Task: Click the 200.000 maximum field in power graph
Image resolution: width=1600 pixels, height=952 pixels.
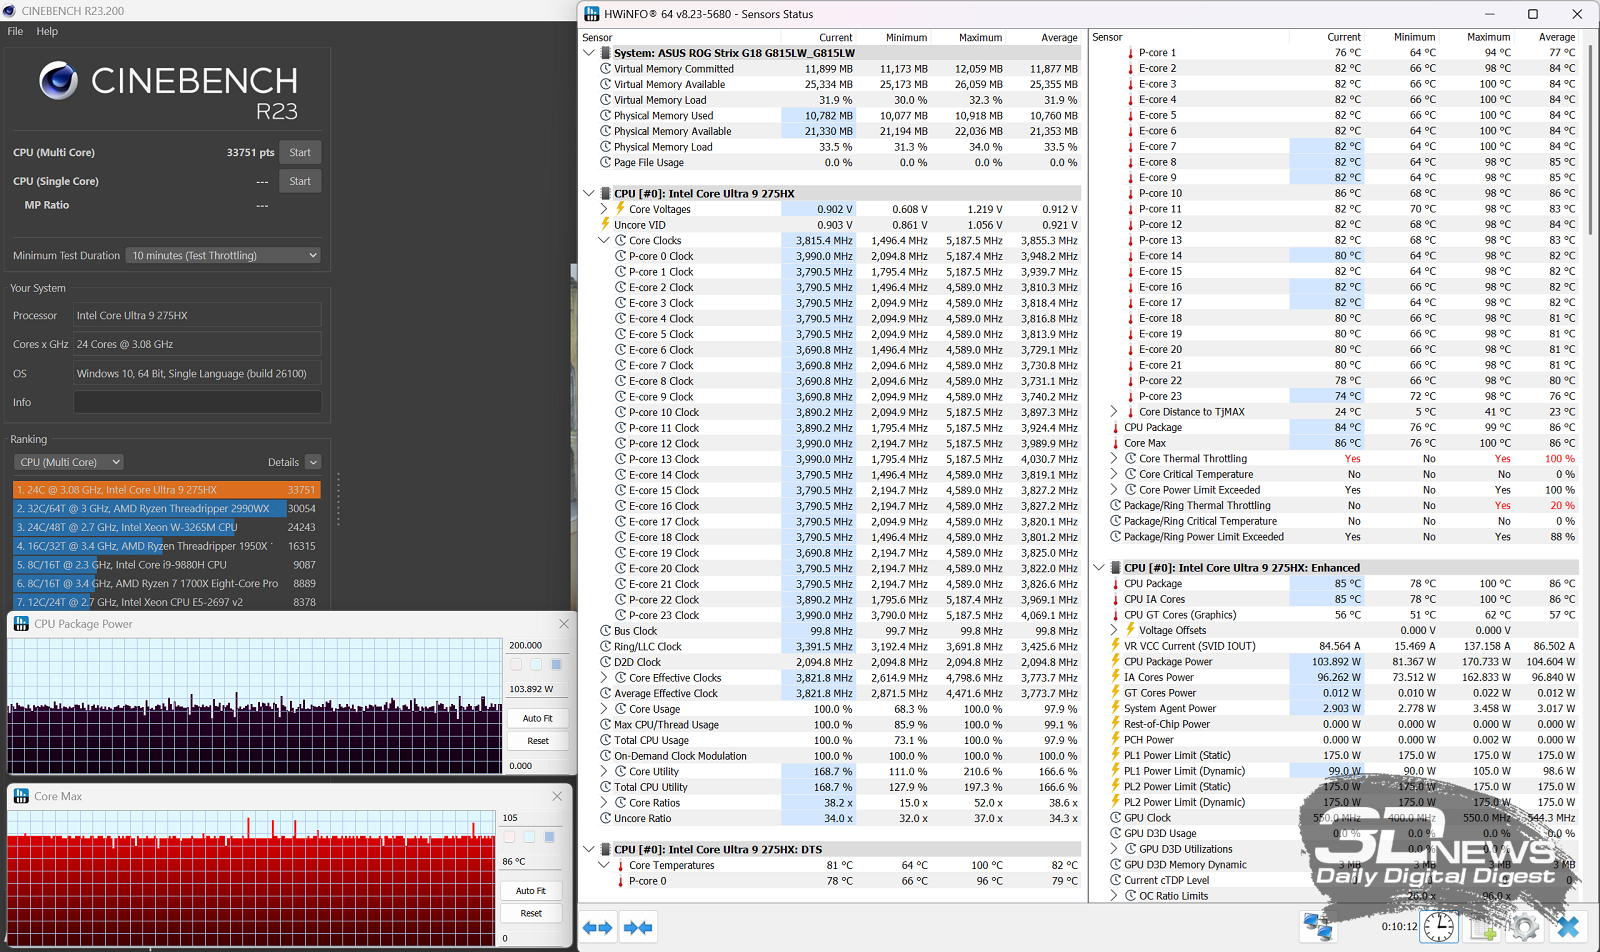Action: pyautogui.click(x=537, y=645)
